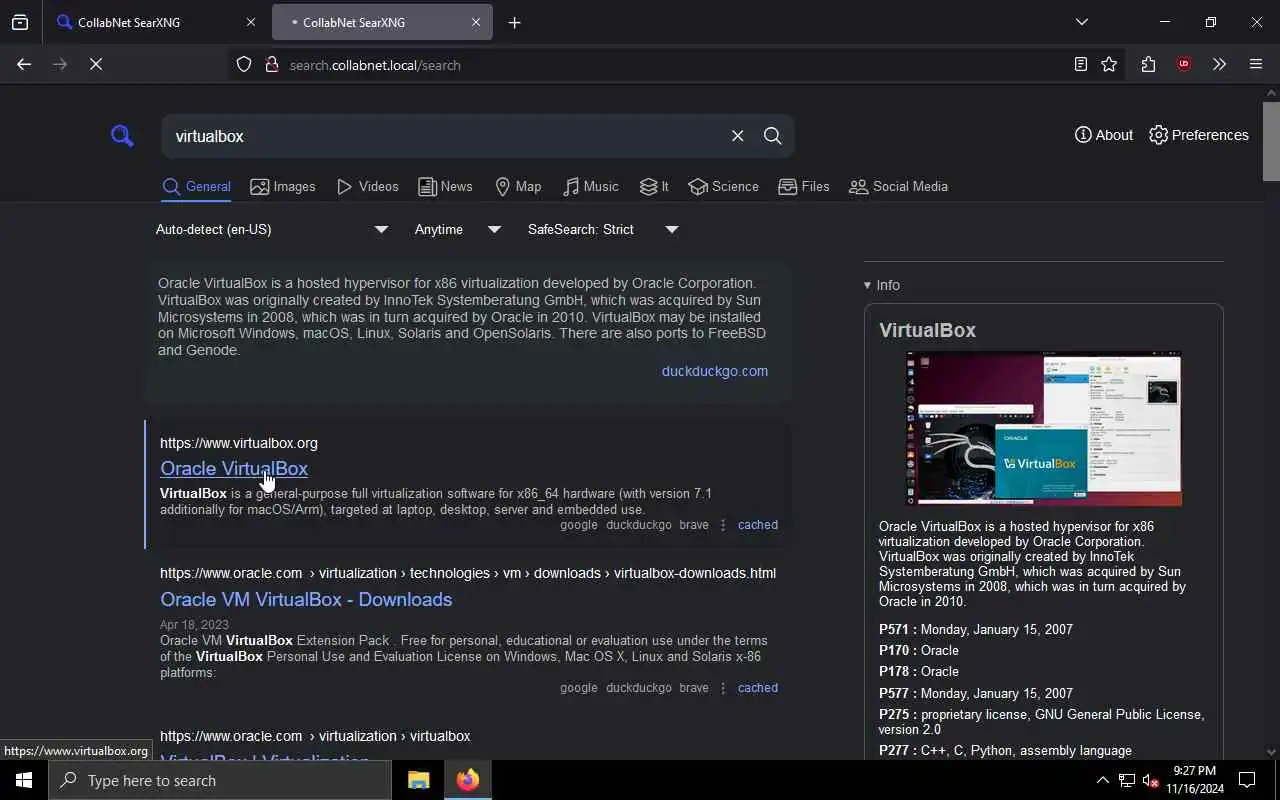Open search Preferences
The width and height of the screenshot is (1280, 800).
[x=1199, y=135]
